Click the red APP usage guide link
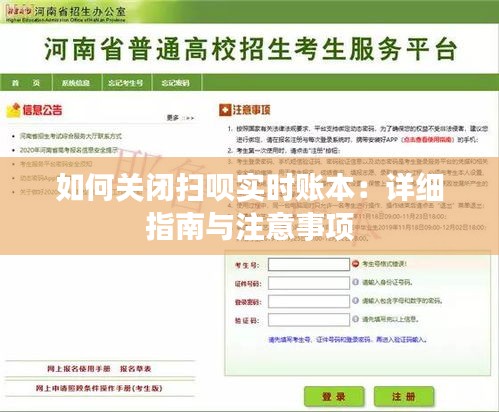This screenshot has height=412, width=499. (x=428, y=139)
